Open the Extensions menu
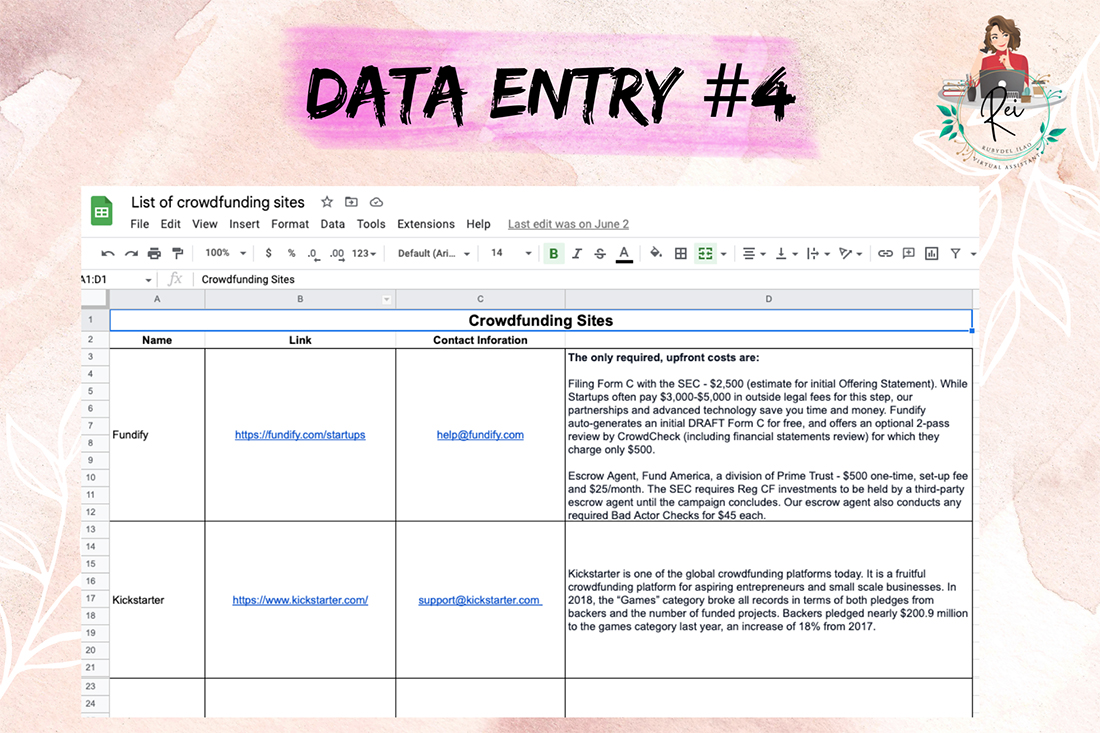Viewport: 1100px width, 733px height. [426, 224]
